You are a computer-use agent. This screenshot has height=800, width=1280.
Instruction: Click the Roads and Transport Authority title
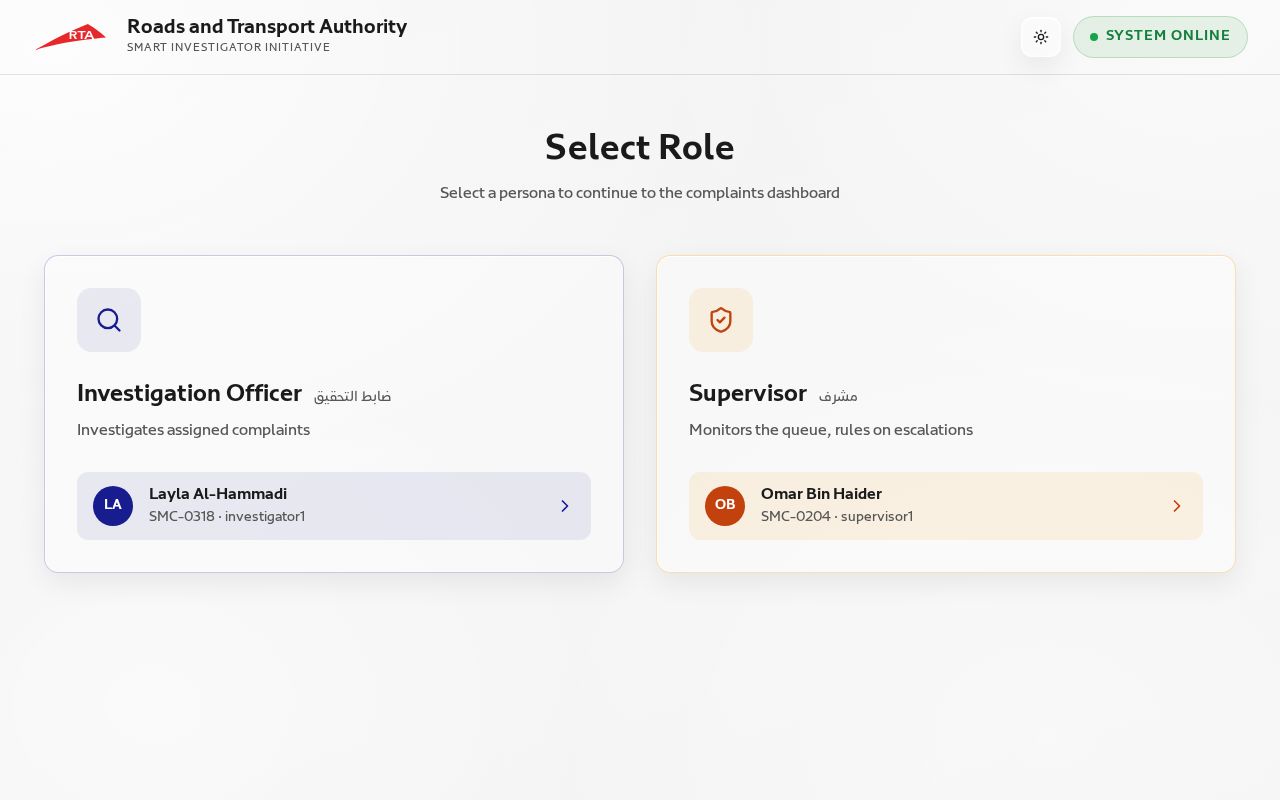pyautogui.click(x=267, y=27)
